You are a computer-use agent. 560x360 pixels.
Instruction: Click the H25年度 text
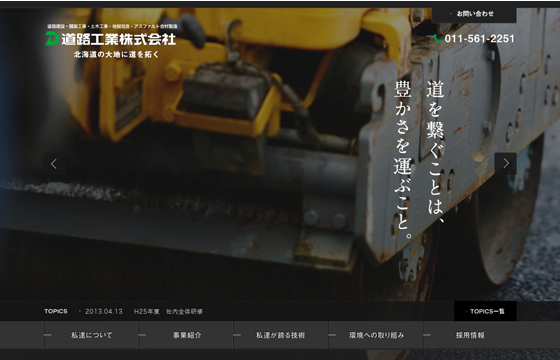pyautogui.click(x=146, y=311)
